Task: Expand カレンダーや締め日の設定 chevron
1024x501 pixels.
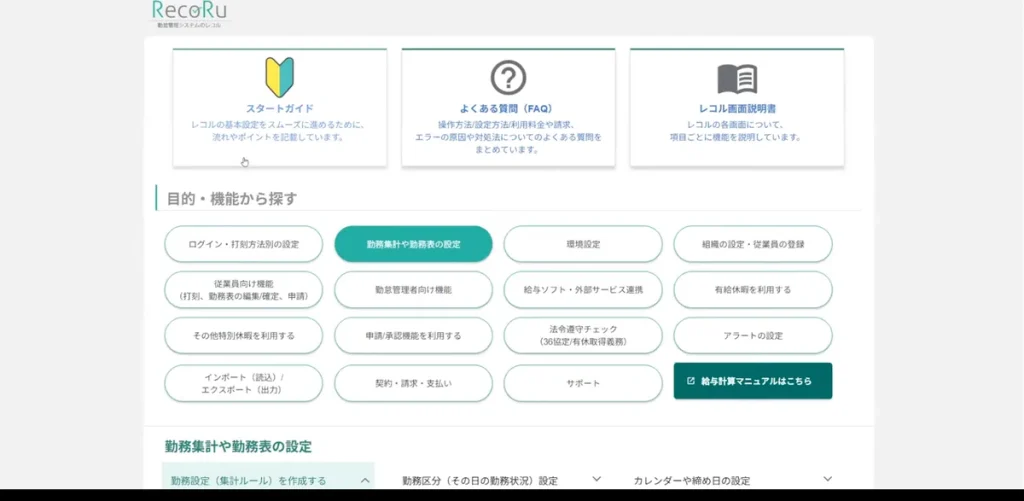Action: point(827,480)
